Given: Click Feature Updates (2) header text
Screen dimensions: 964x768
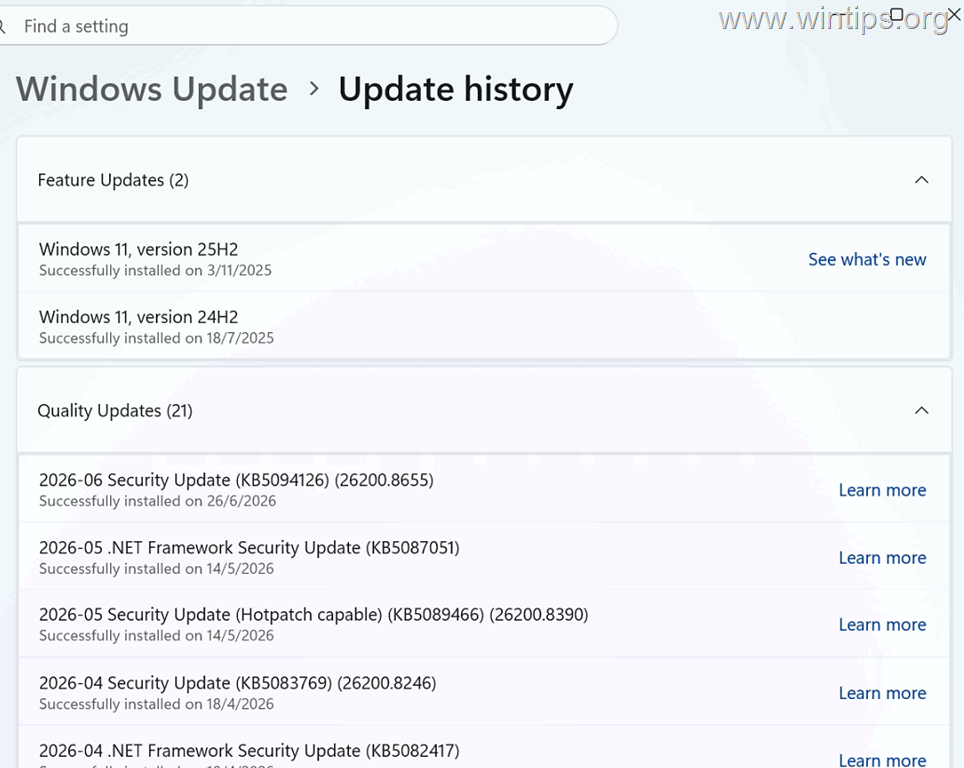Looking at the screenshot, I should click(113, 180).
